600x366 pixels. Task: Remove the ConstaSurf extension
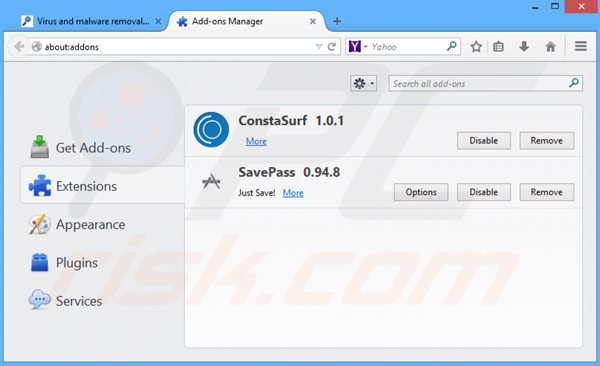(x=546, y=141)
